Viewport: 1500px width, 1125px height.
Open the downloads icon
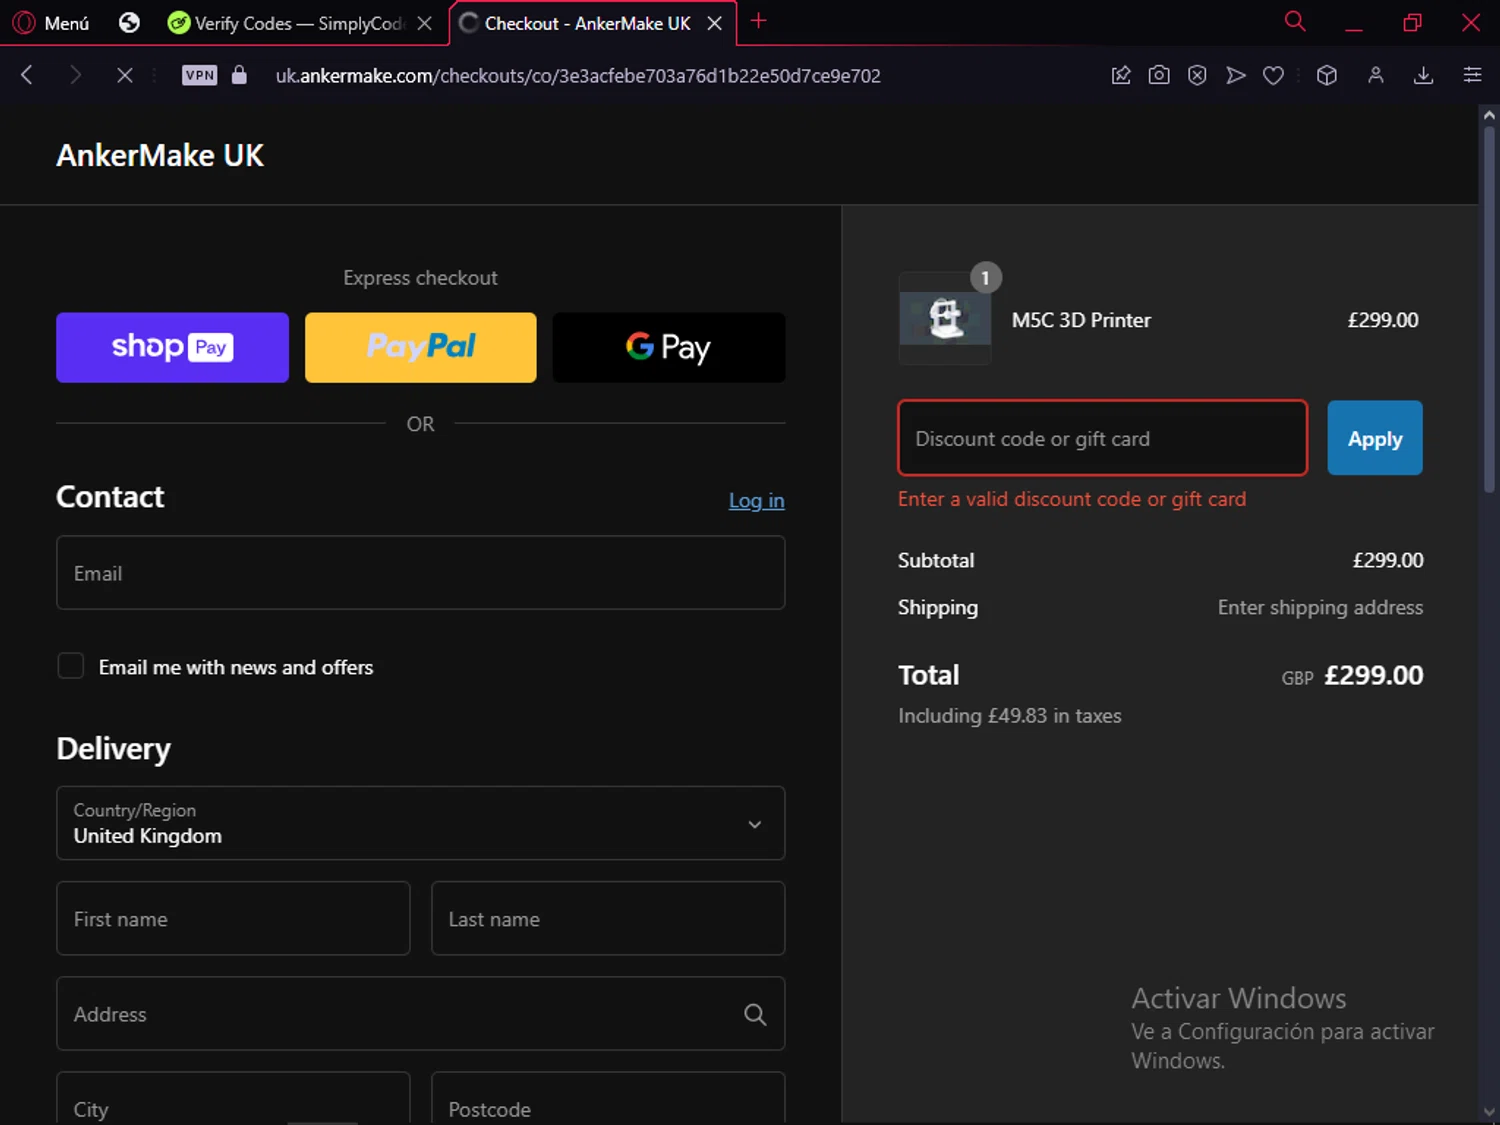(x=1424, y=75)
